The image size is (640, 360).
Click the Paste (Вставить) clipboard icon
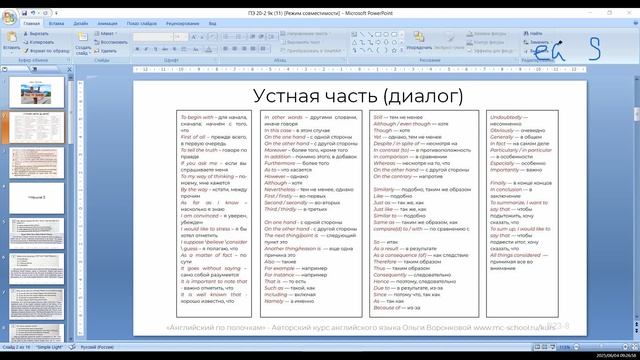[11, 38]
